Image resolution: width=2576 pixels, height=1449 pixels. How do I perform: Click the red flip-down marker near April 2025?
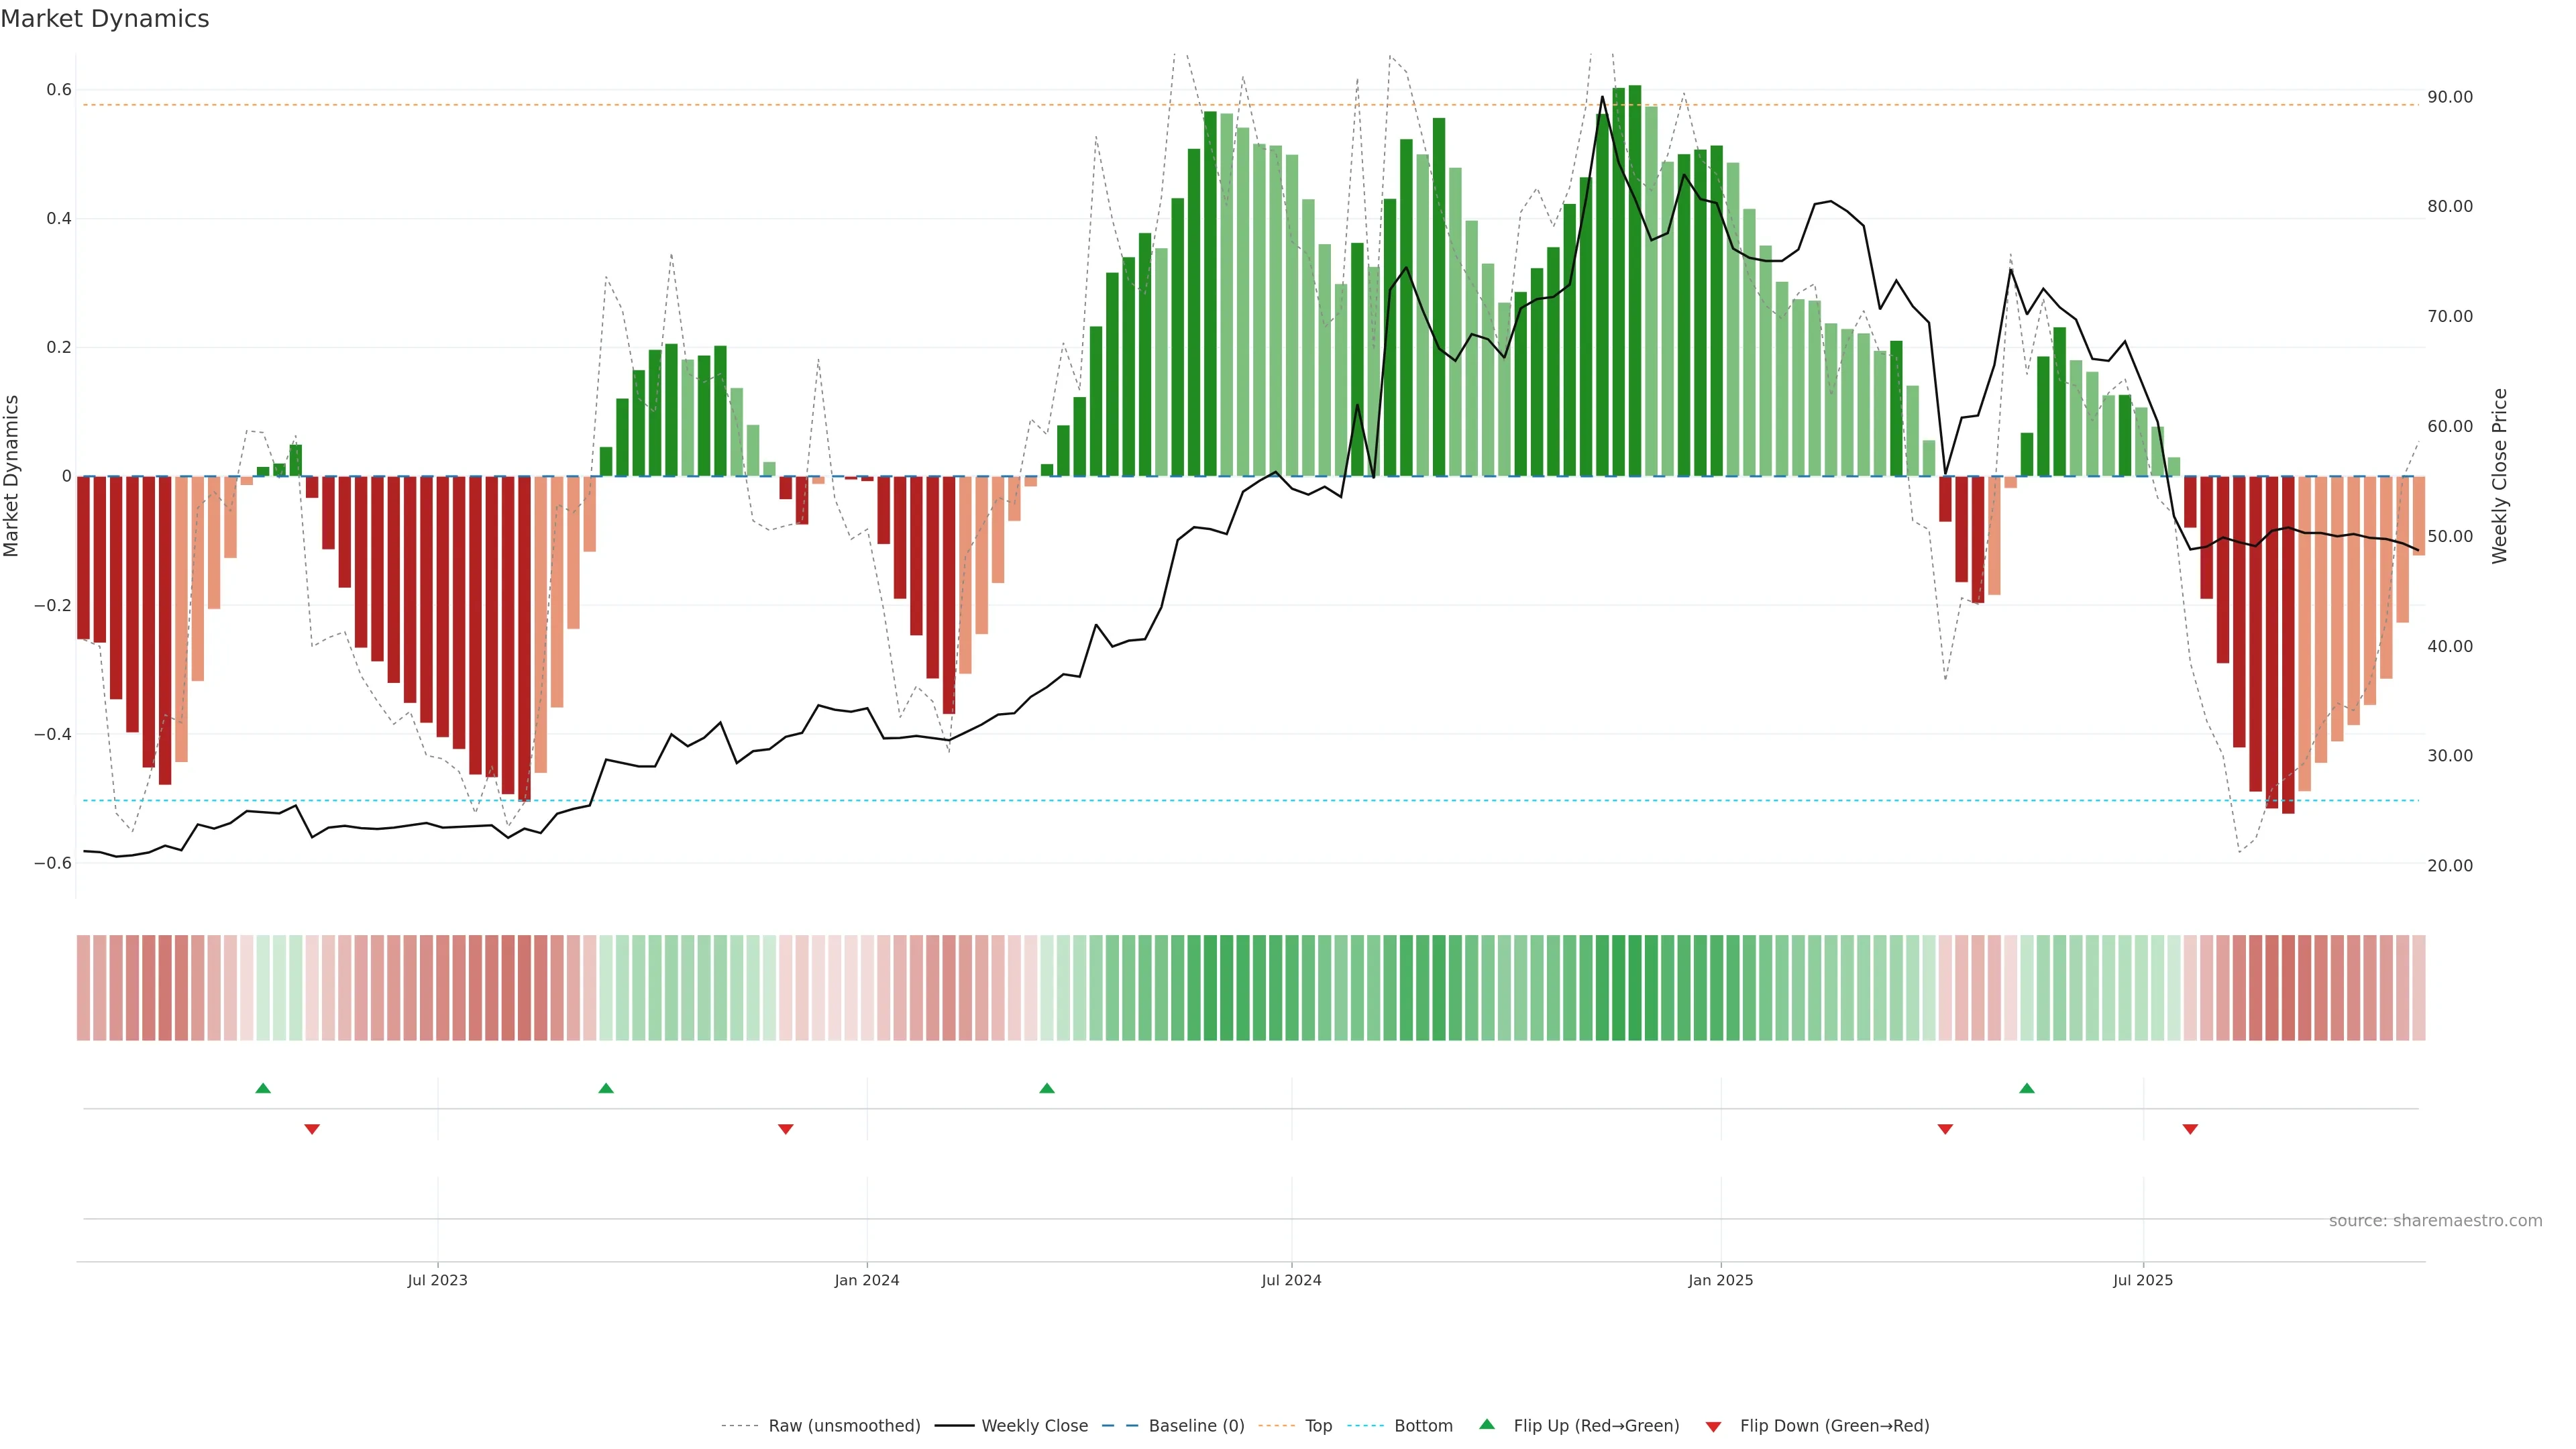1945,1129
